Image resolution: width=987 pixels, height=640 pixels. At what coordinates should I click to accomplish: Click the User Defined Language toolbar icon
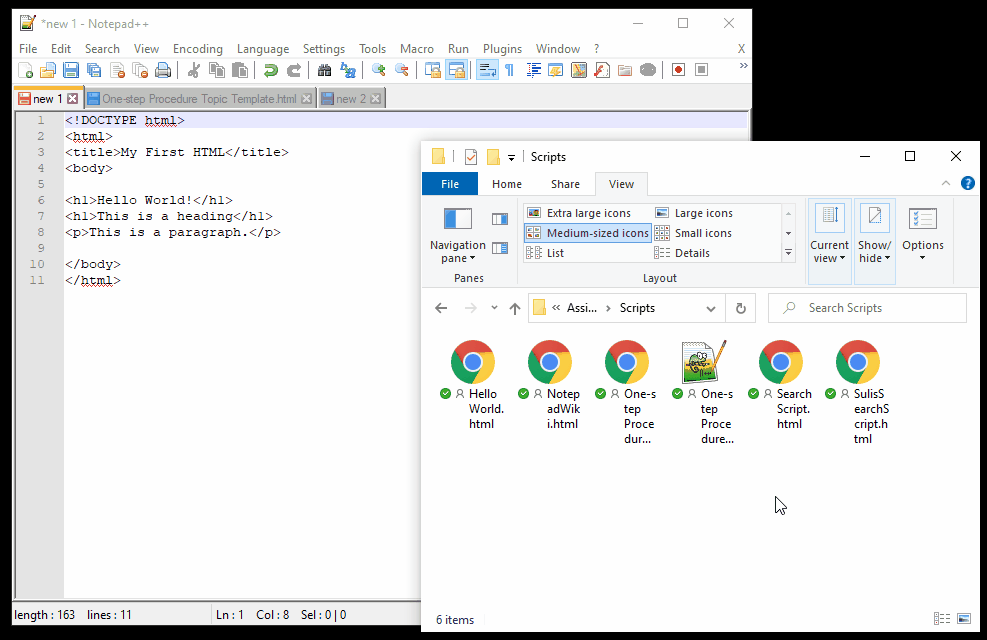[x=556, y=70]
